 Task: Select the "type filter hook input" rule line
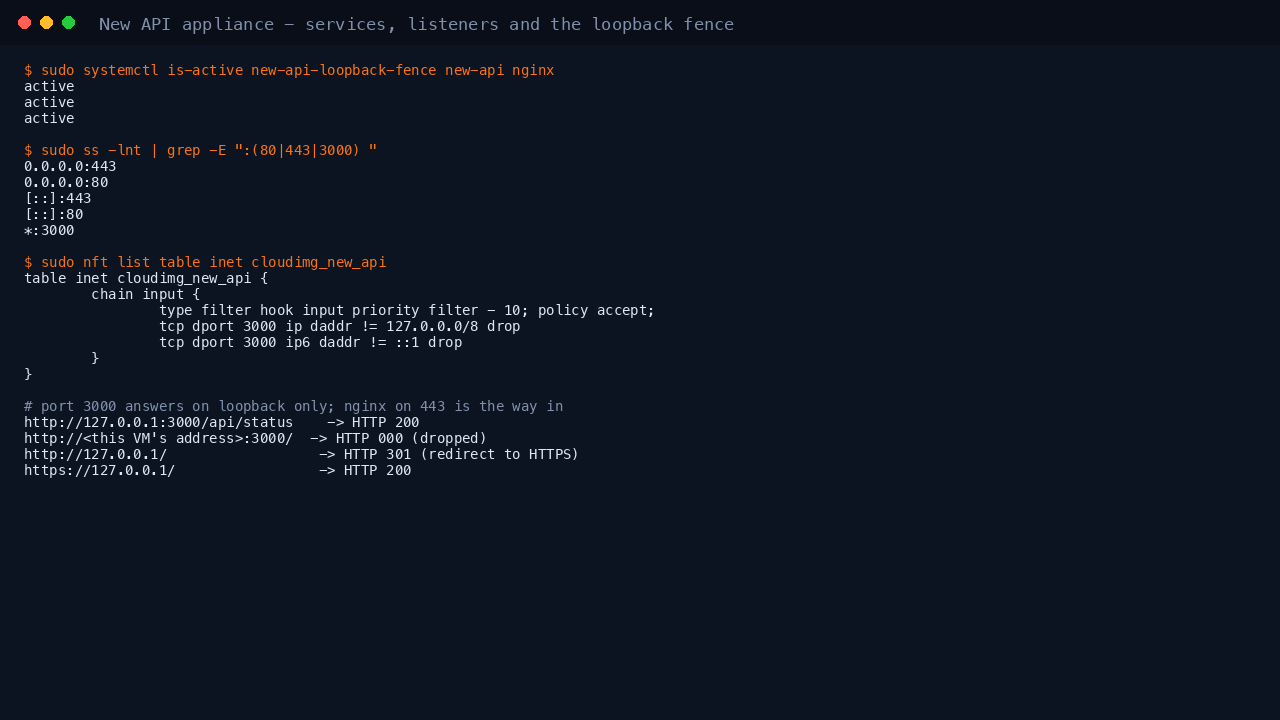coord(407,310)
